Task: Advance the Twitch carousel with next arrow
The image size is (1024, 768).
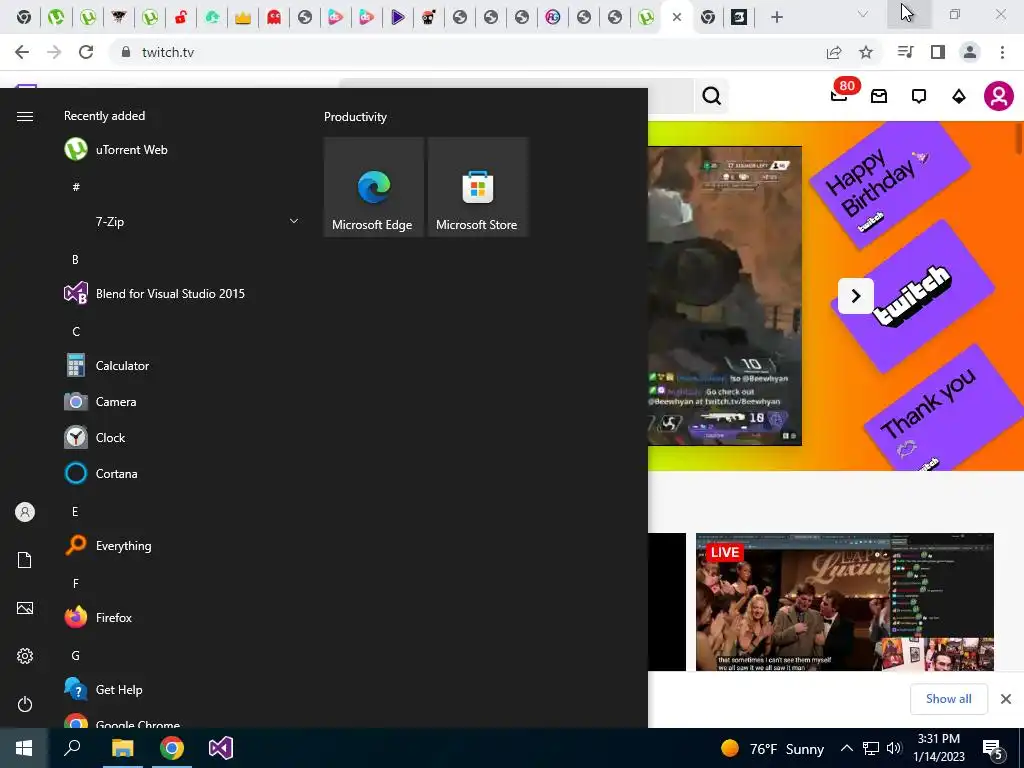Action: point(856,296)
